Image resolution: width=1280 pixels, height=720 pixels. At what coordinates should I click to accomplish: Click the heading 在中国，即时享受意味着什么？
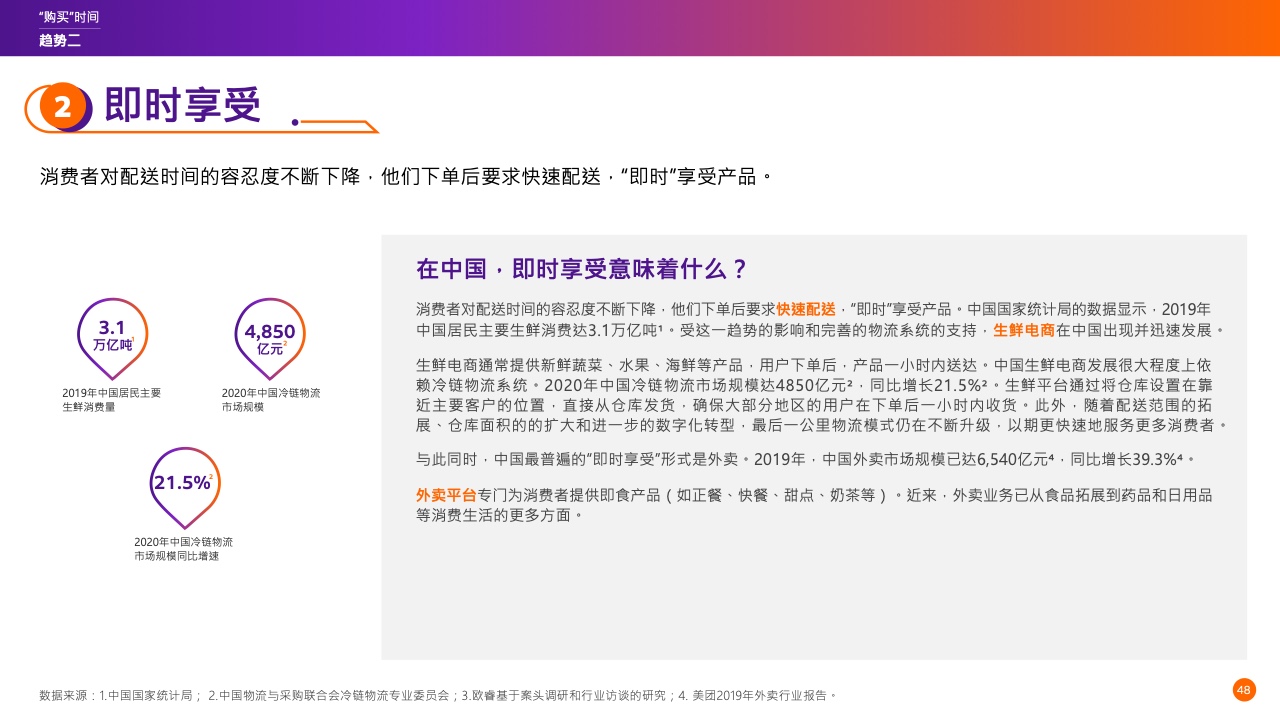point(582,270)
